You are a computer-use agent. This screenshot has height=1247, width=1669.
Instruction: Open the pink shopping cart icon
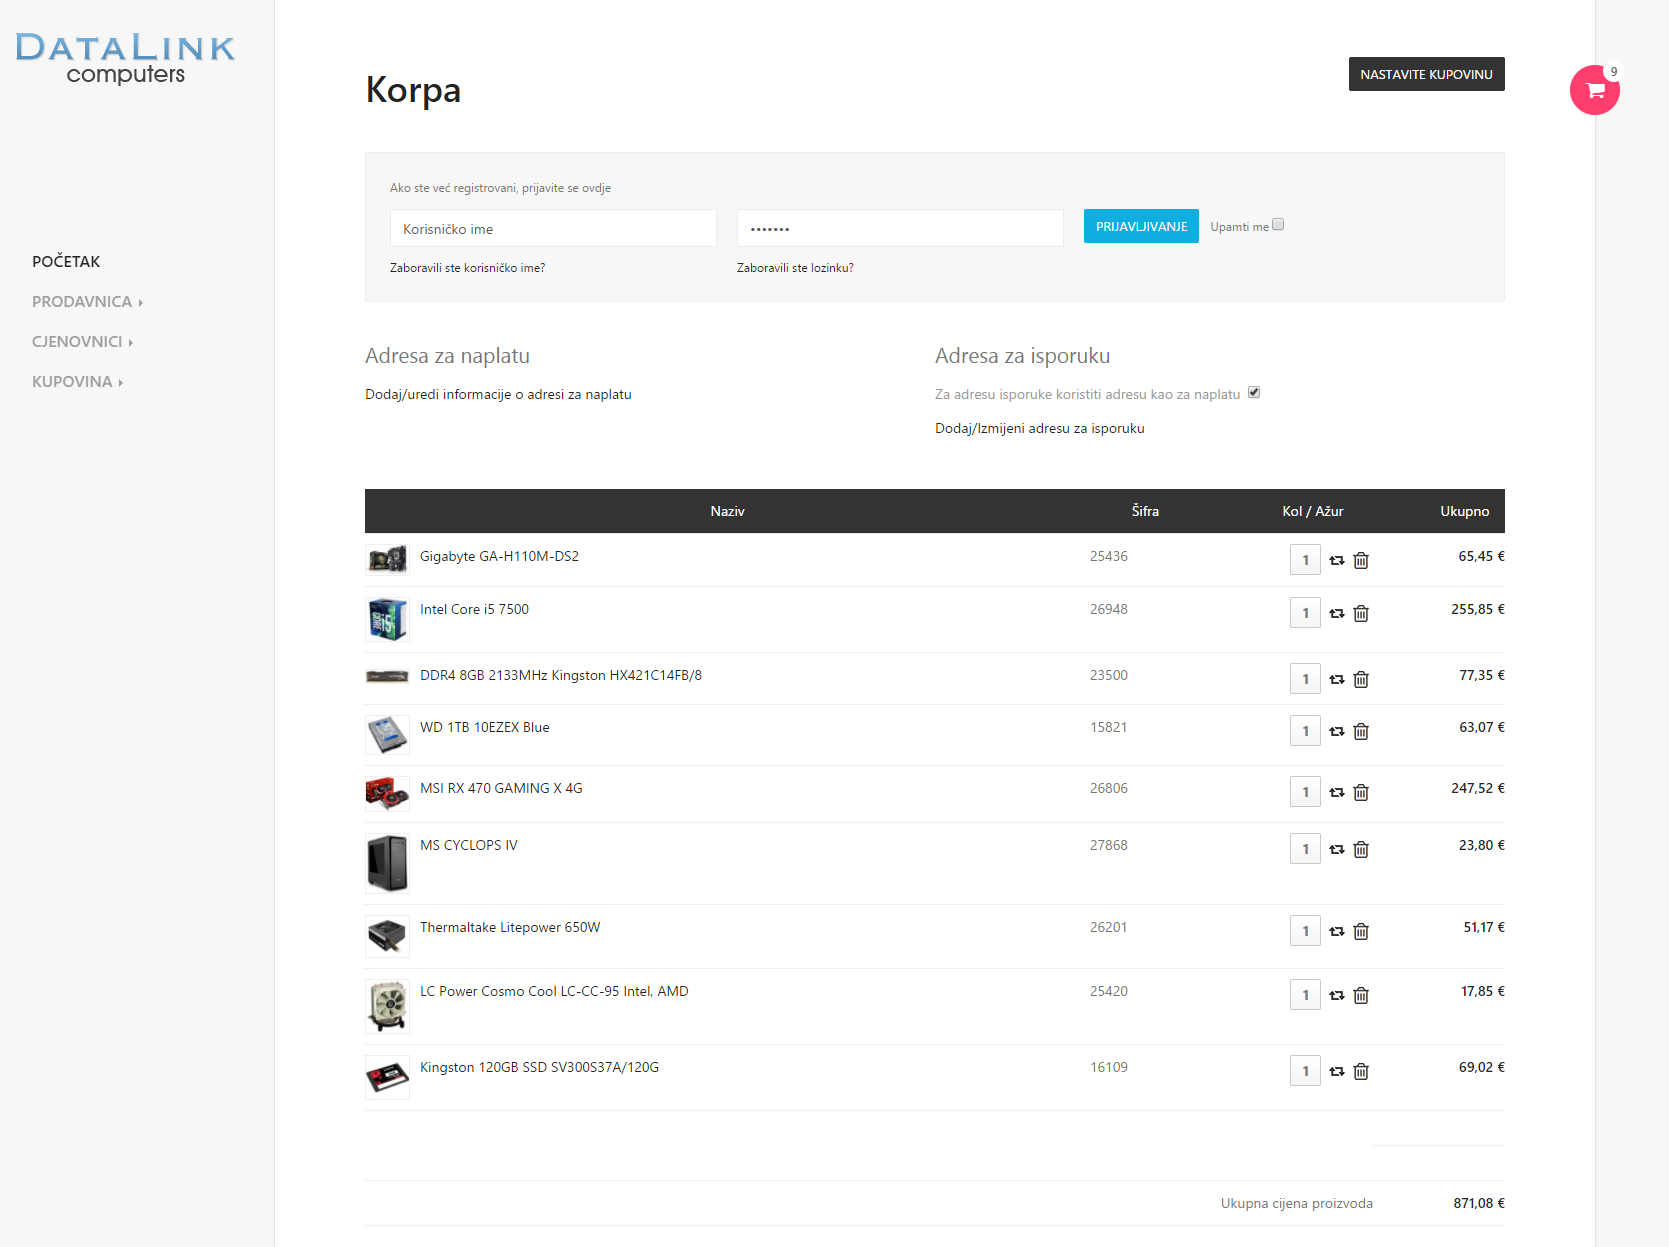coord(1594,90)
